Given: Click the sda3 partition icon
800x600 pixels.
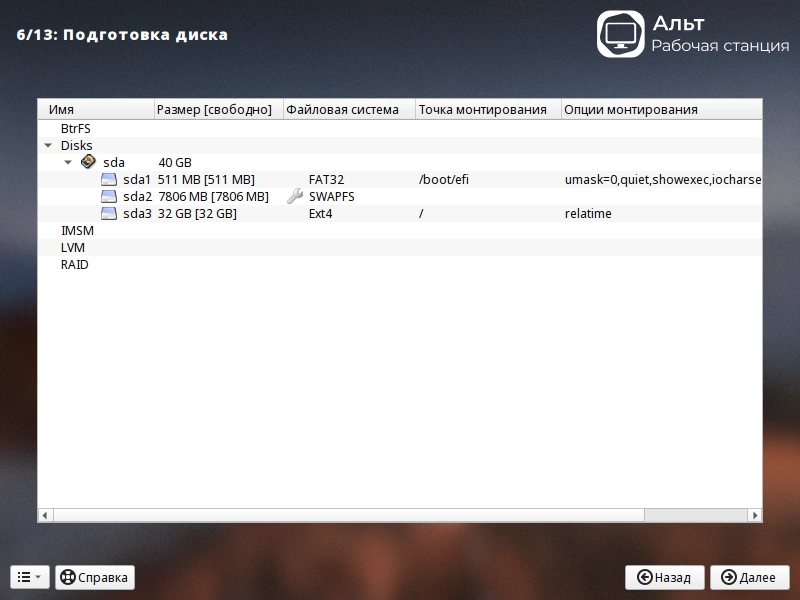Looking at the screenshot, I should 109,213.
